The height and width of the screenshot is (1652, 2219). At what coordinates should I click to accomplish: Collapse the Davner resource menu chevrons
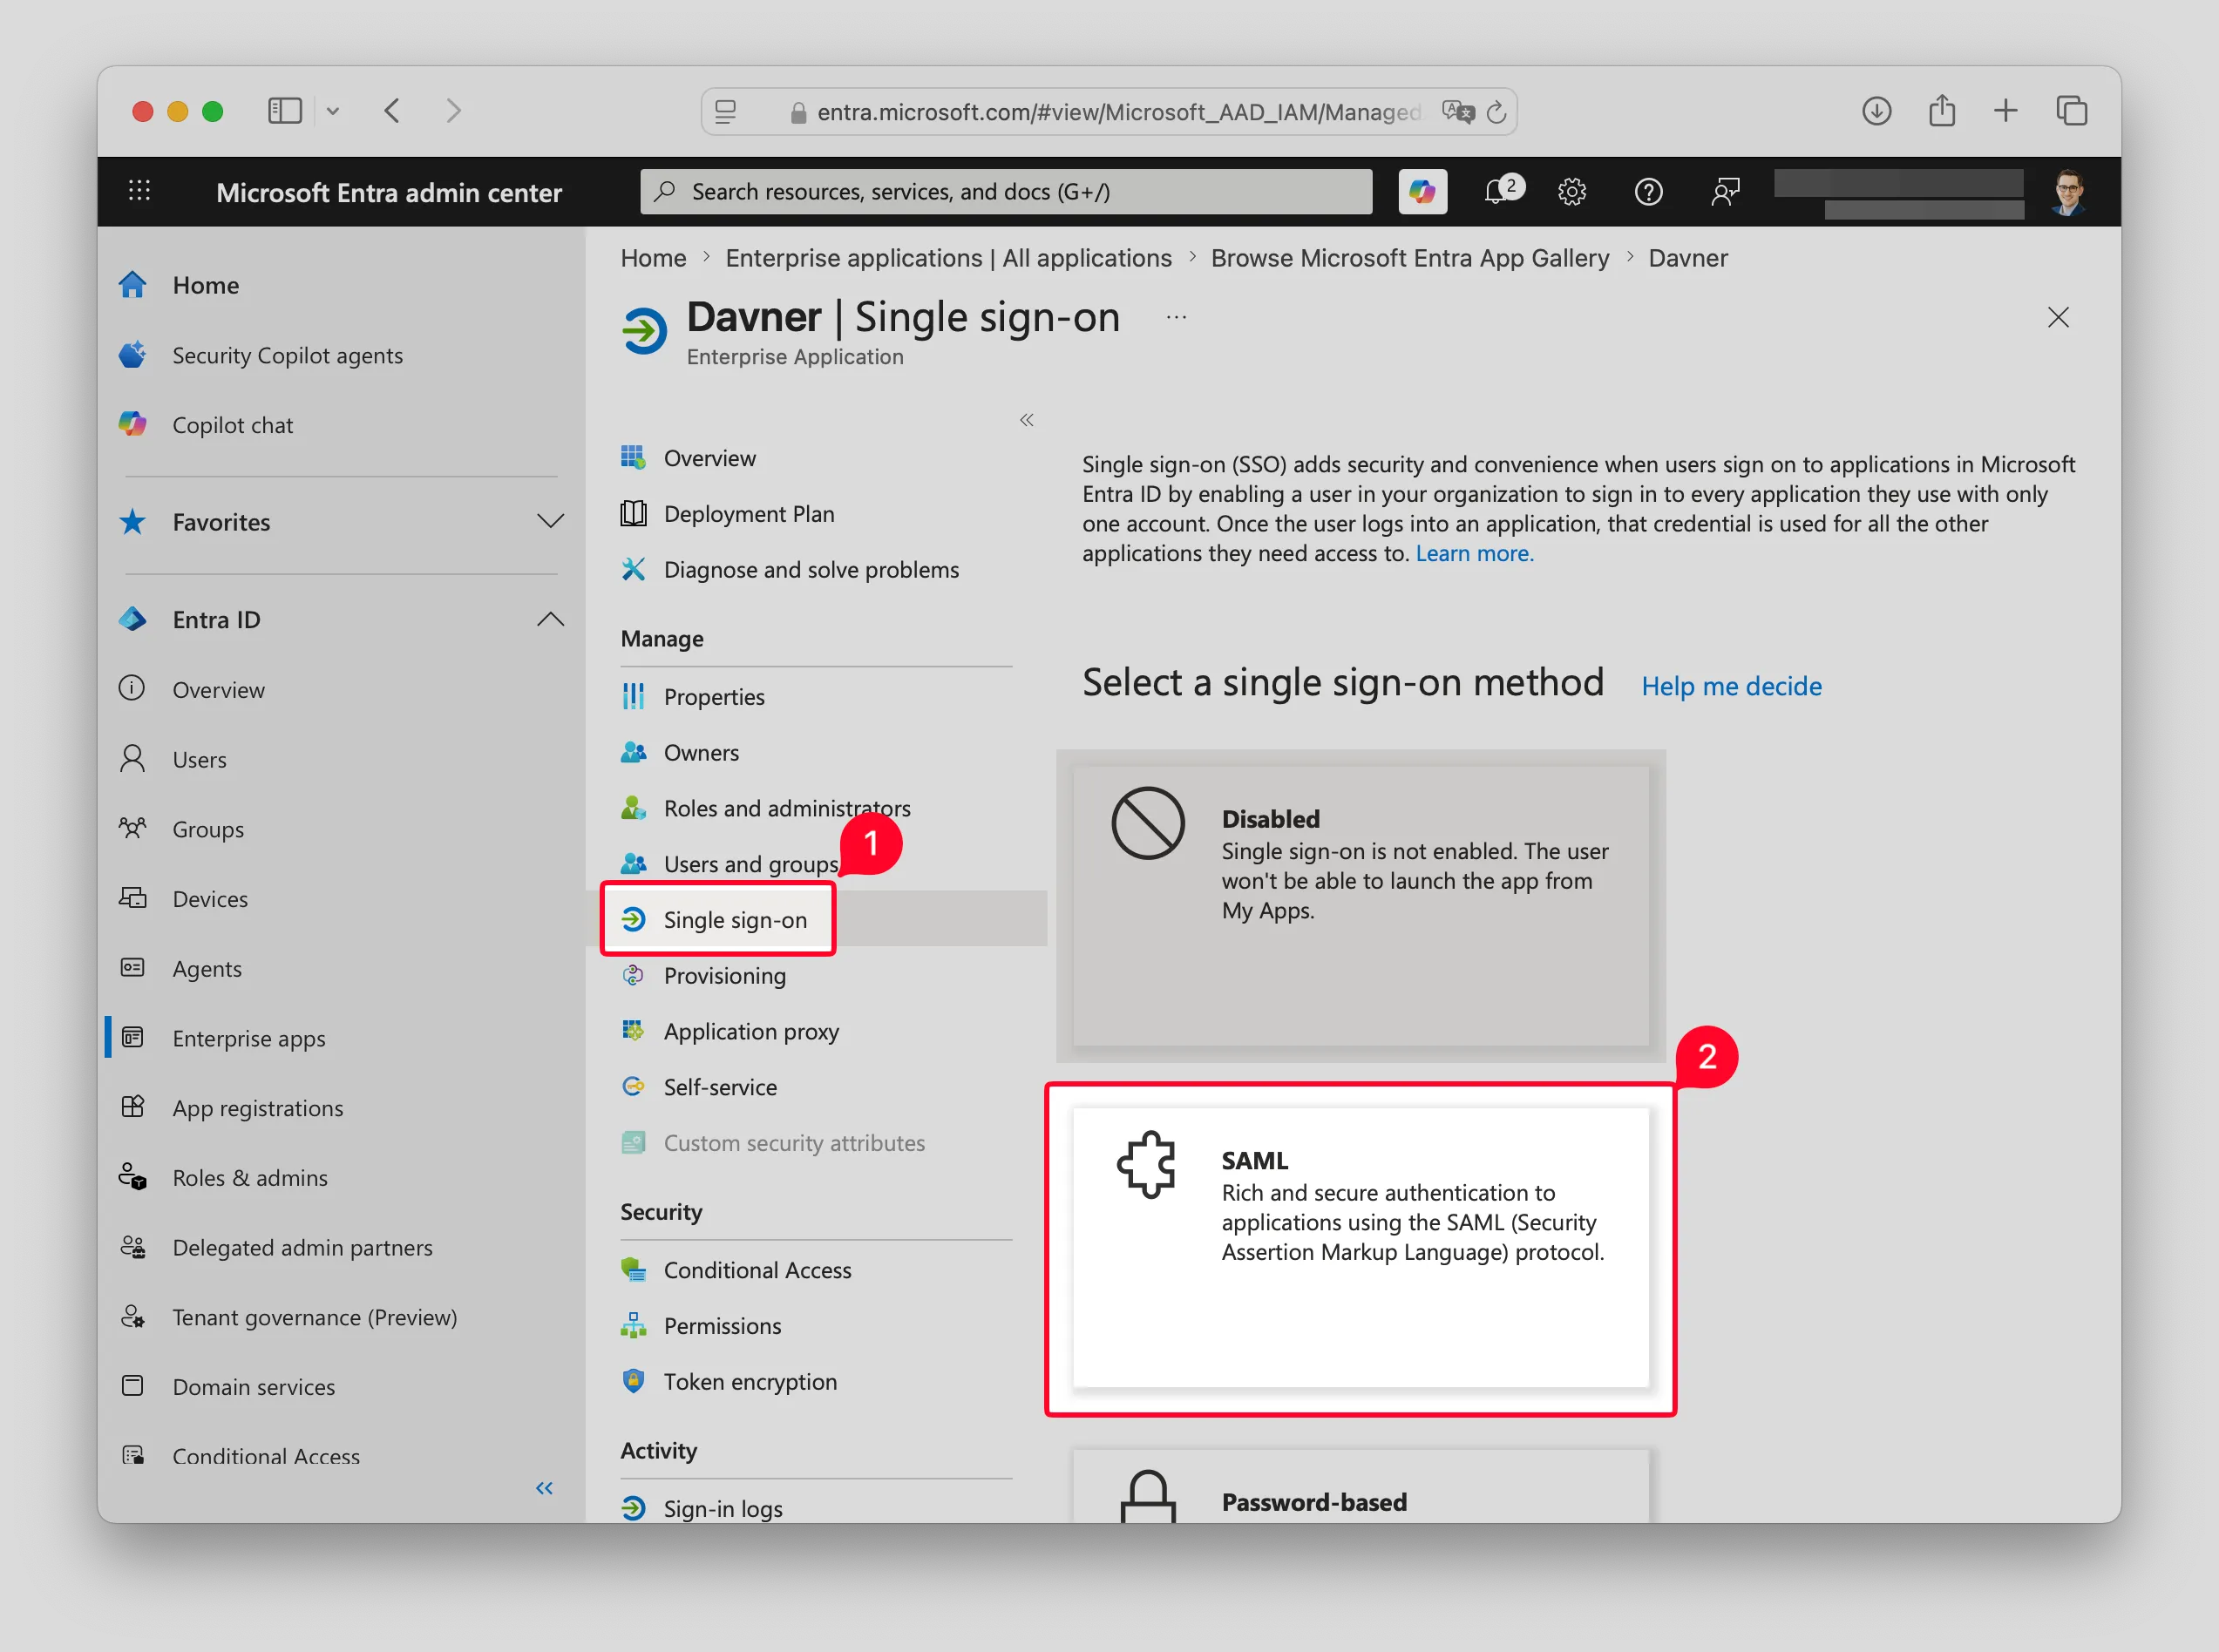point(1026,420)
